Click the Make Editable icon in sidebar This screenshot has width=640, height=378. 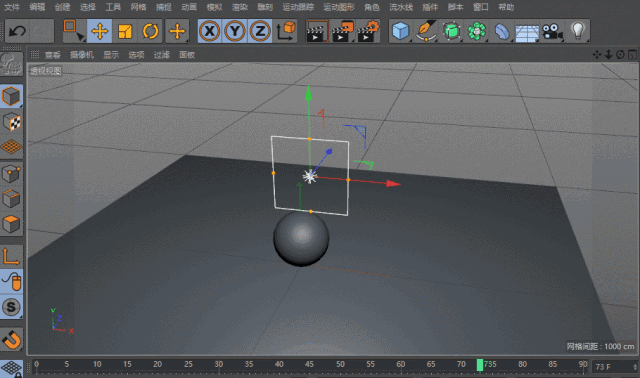pos(11,64)
